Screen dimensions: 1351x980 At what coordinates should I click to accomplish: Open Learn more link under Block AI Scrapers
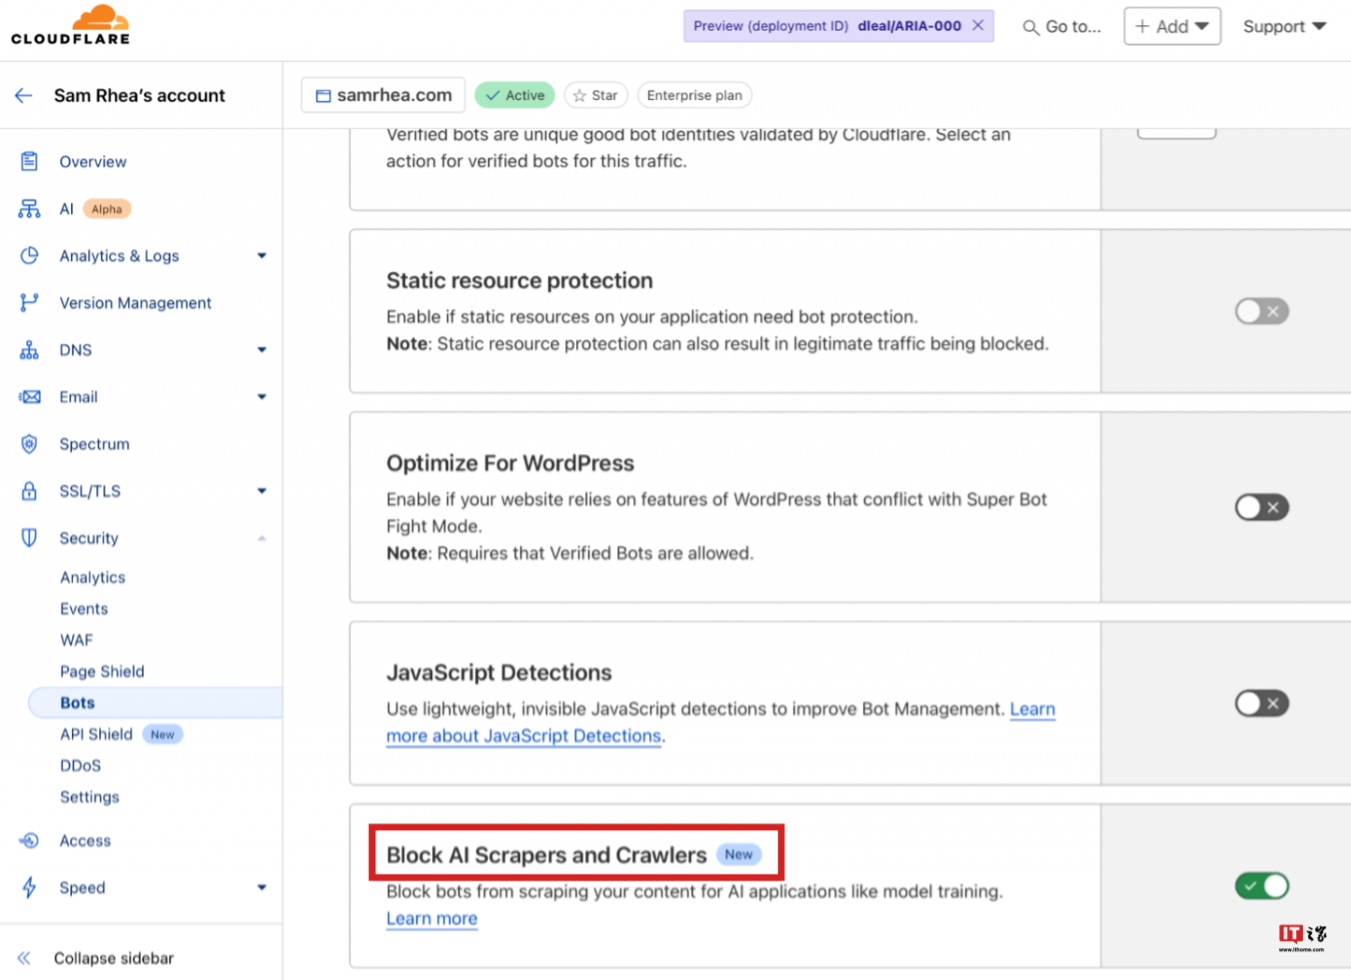pos(432,918)
